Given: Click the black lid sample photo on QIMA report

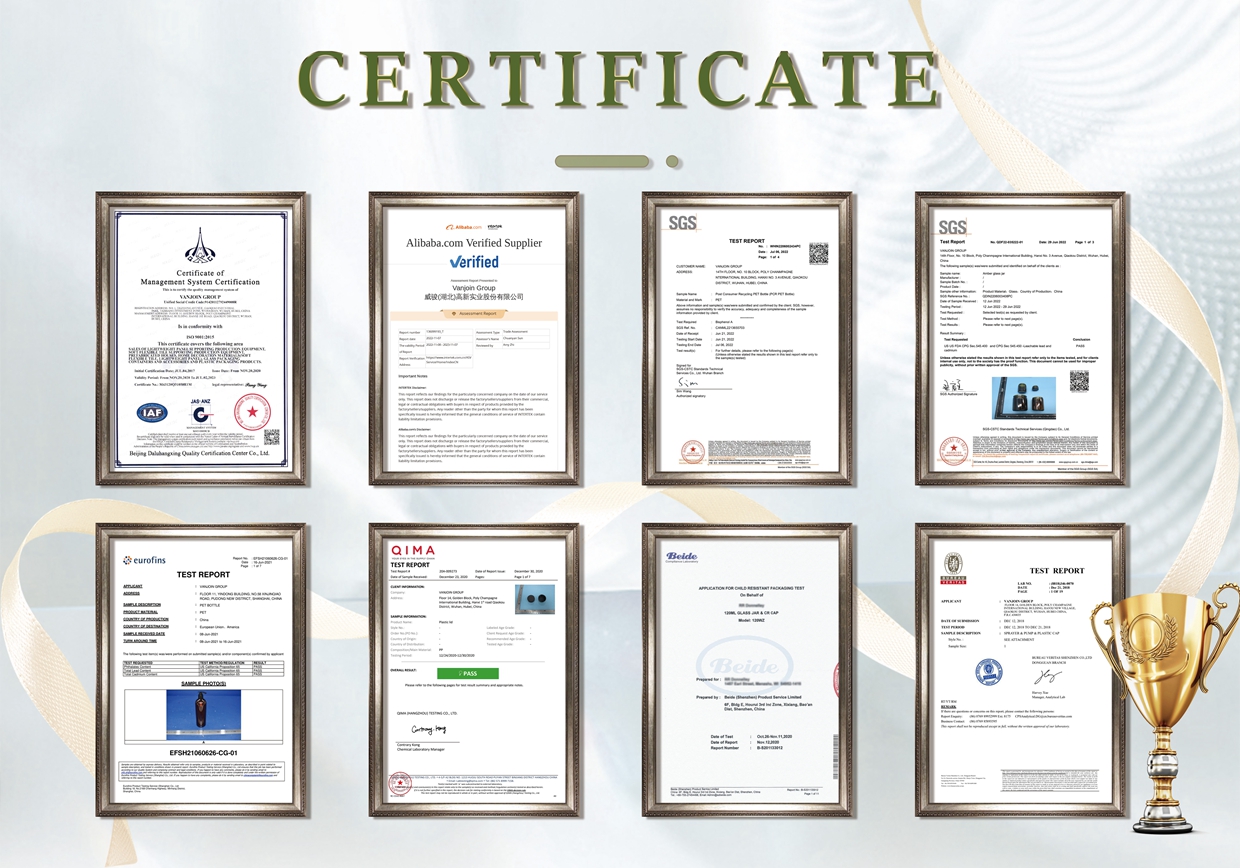Looking at the screenshot, I should [x=535, y=599].
